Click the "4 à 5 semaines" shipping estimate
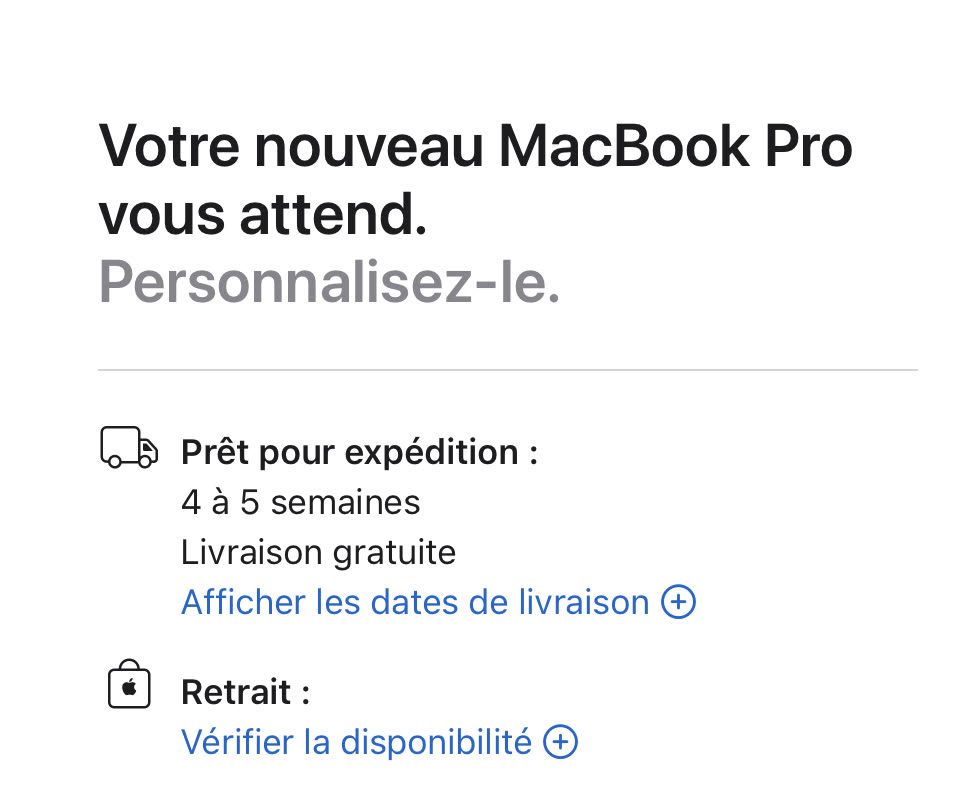The height and width of the screenshot is (810, 958). point(300,502)
